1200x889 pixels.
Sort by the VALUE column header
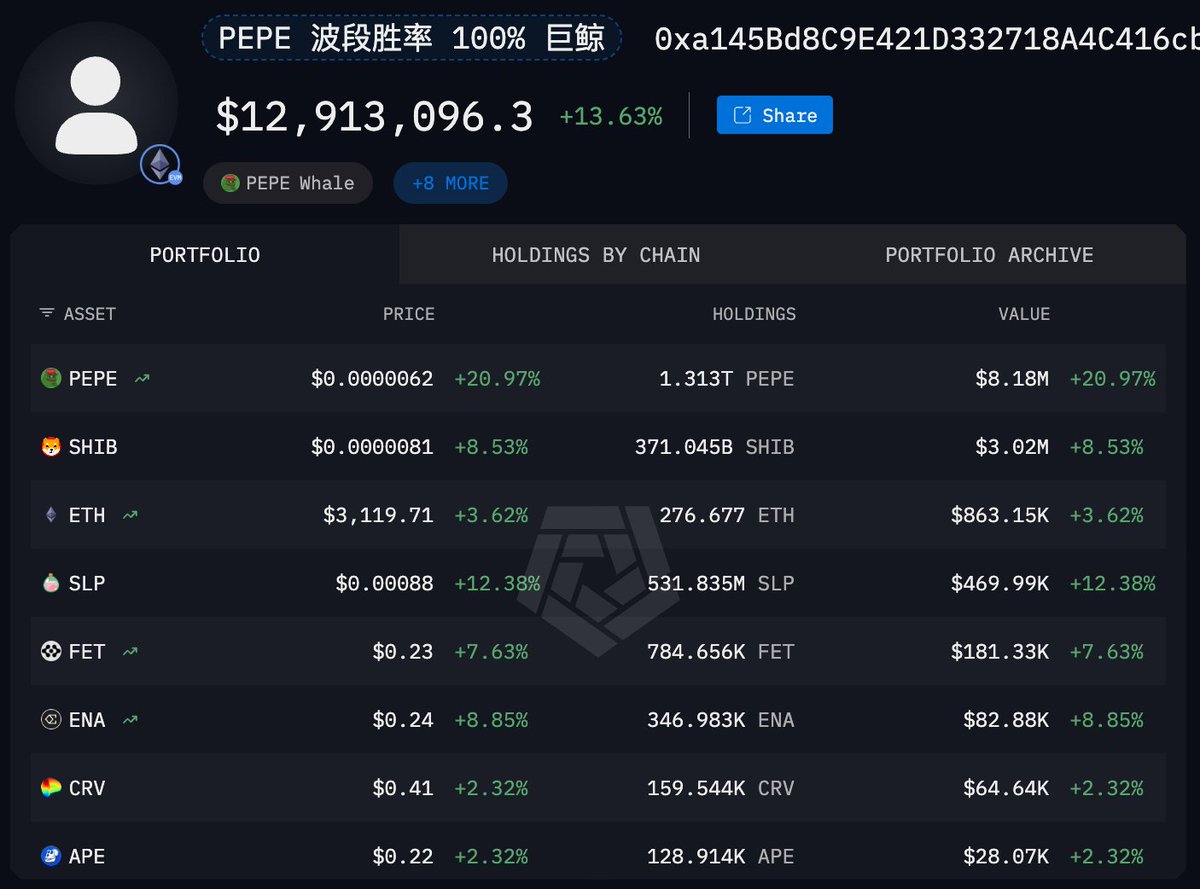(x=1024, y=314)
